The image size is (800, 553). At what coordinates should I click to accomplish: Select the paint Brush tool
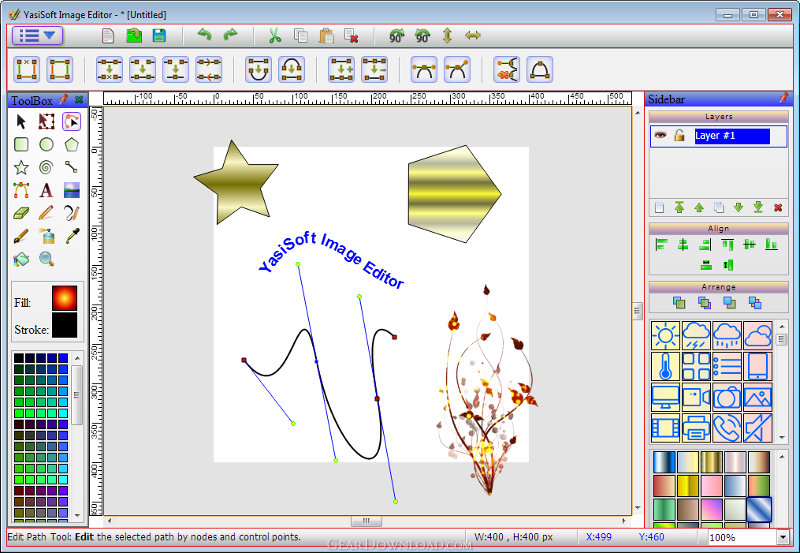click(x=21, y=236)
